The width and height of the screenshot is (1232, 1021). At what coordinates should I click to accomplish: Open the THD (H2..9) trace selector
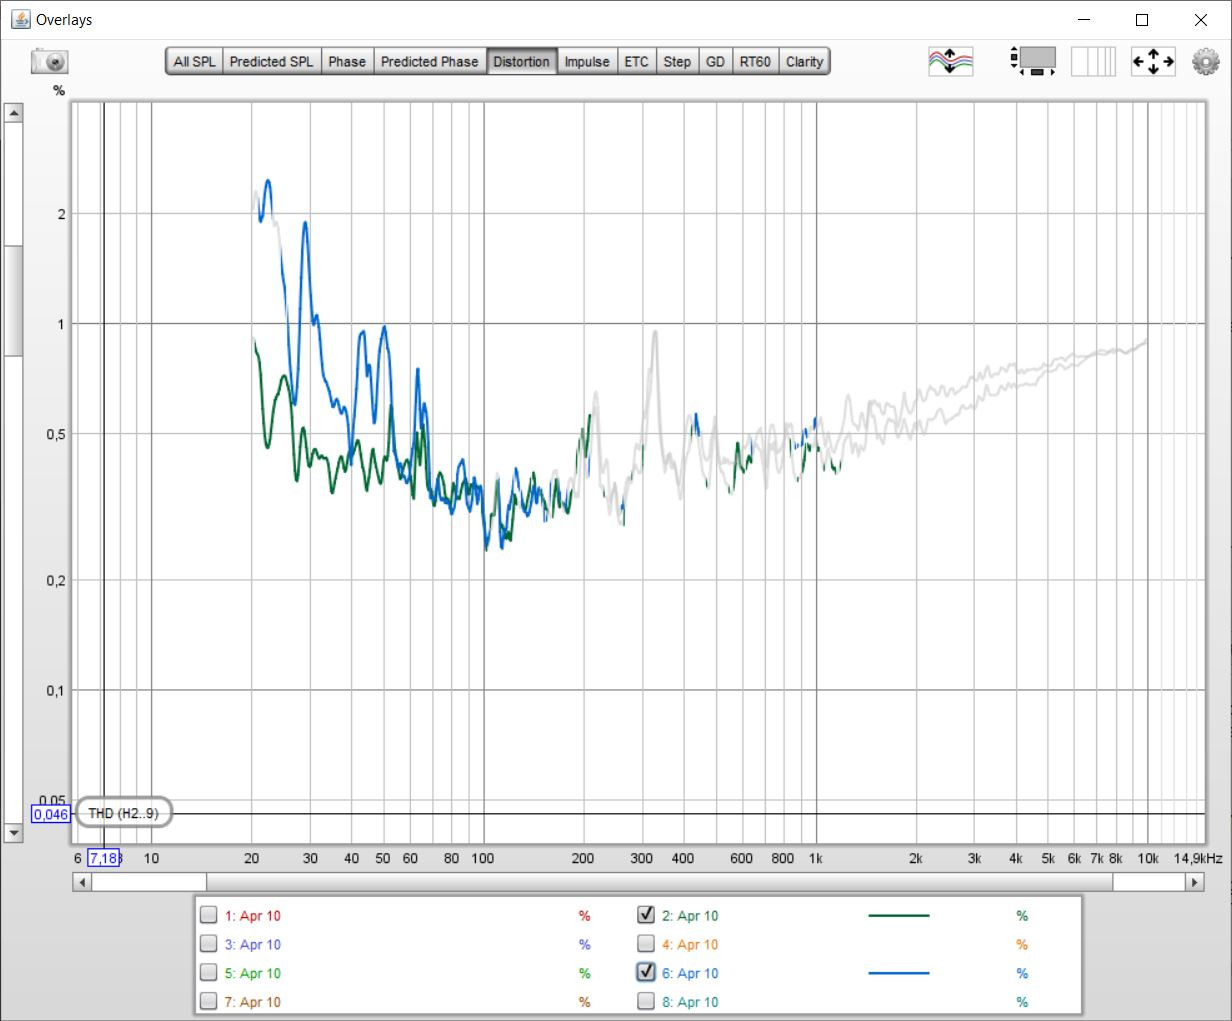pos(123,813)
